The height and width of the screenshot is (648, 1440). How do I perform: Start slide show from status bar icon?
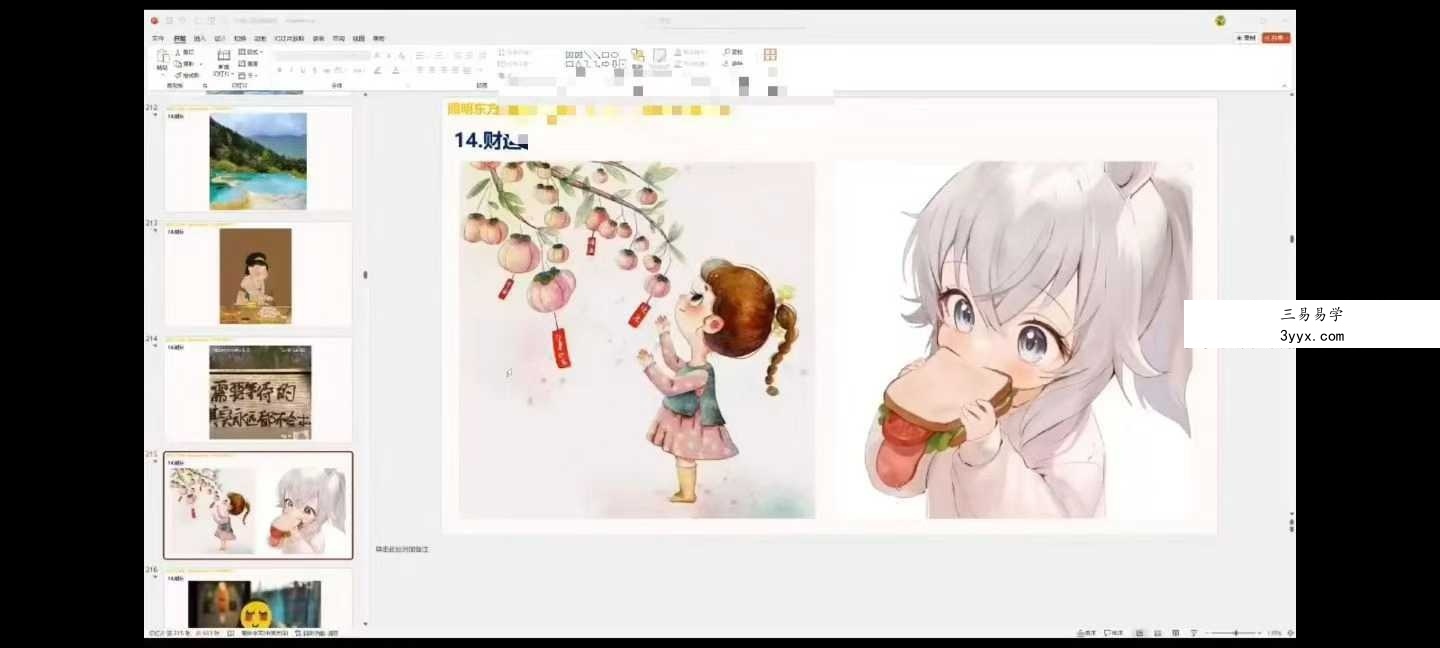(x=1194, y=633)
